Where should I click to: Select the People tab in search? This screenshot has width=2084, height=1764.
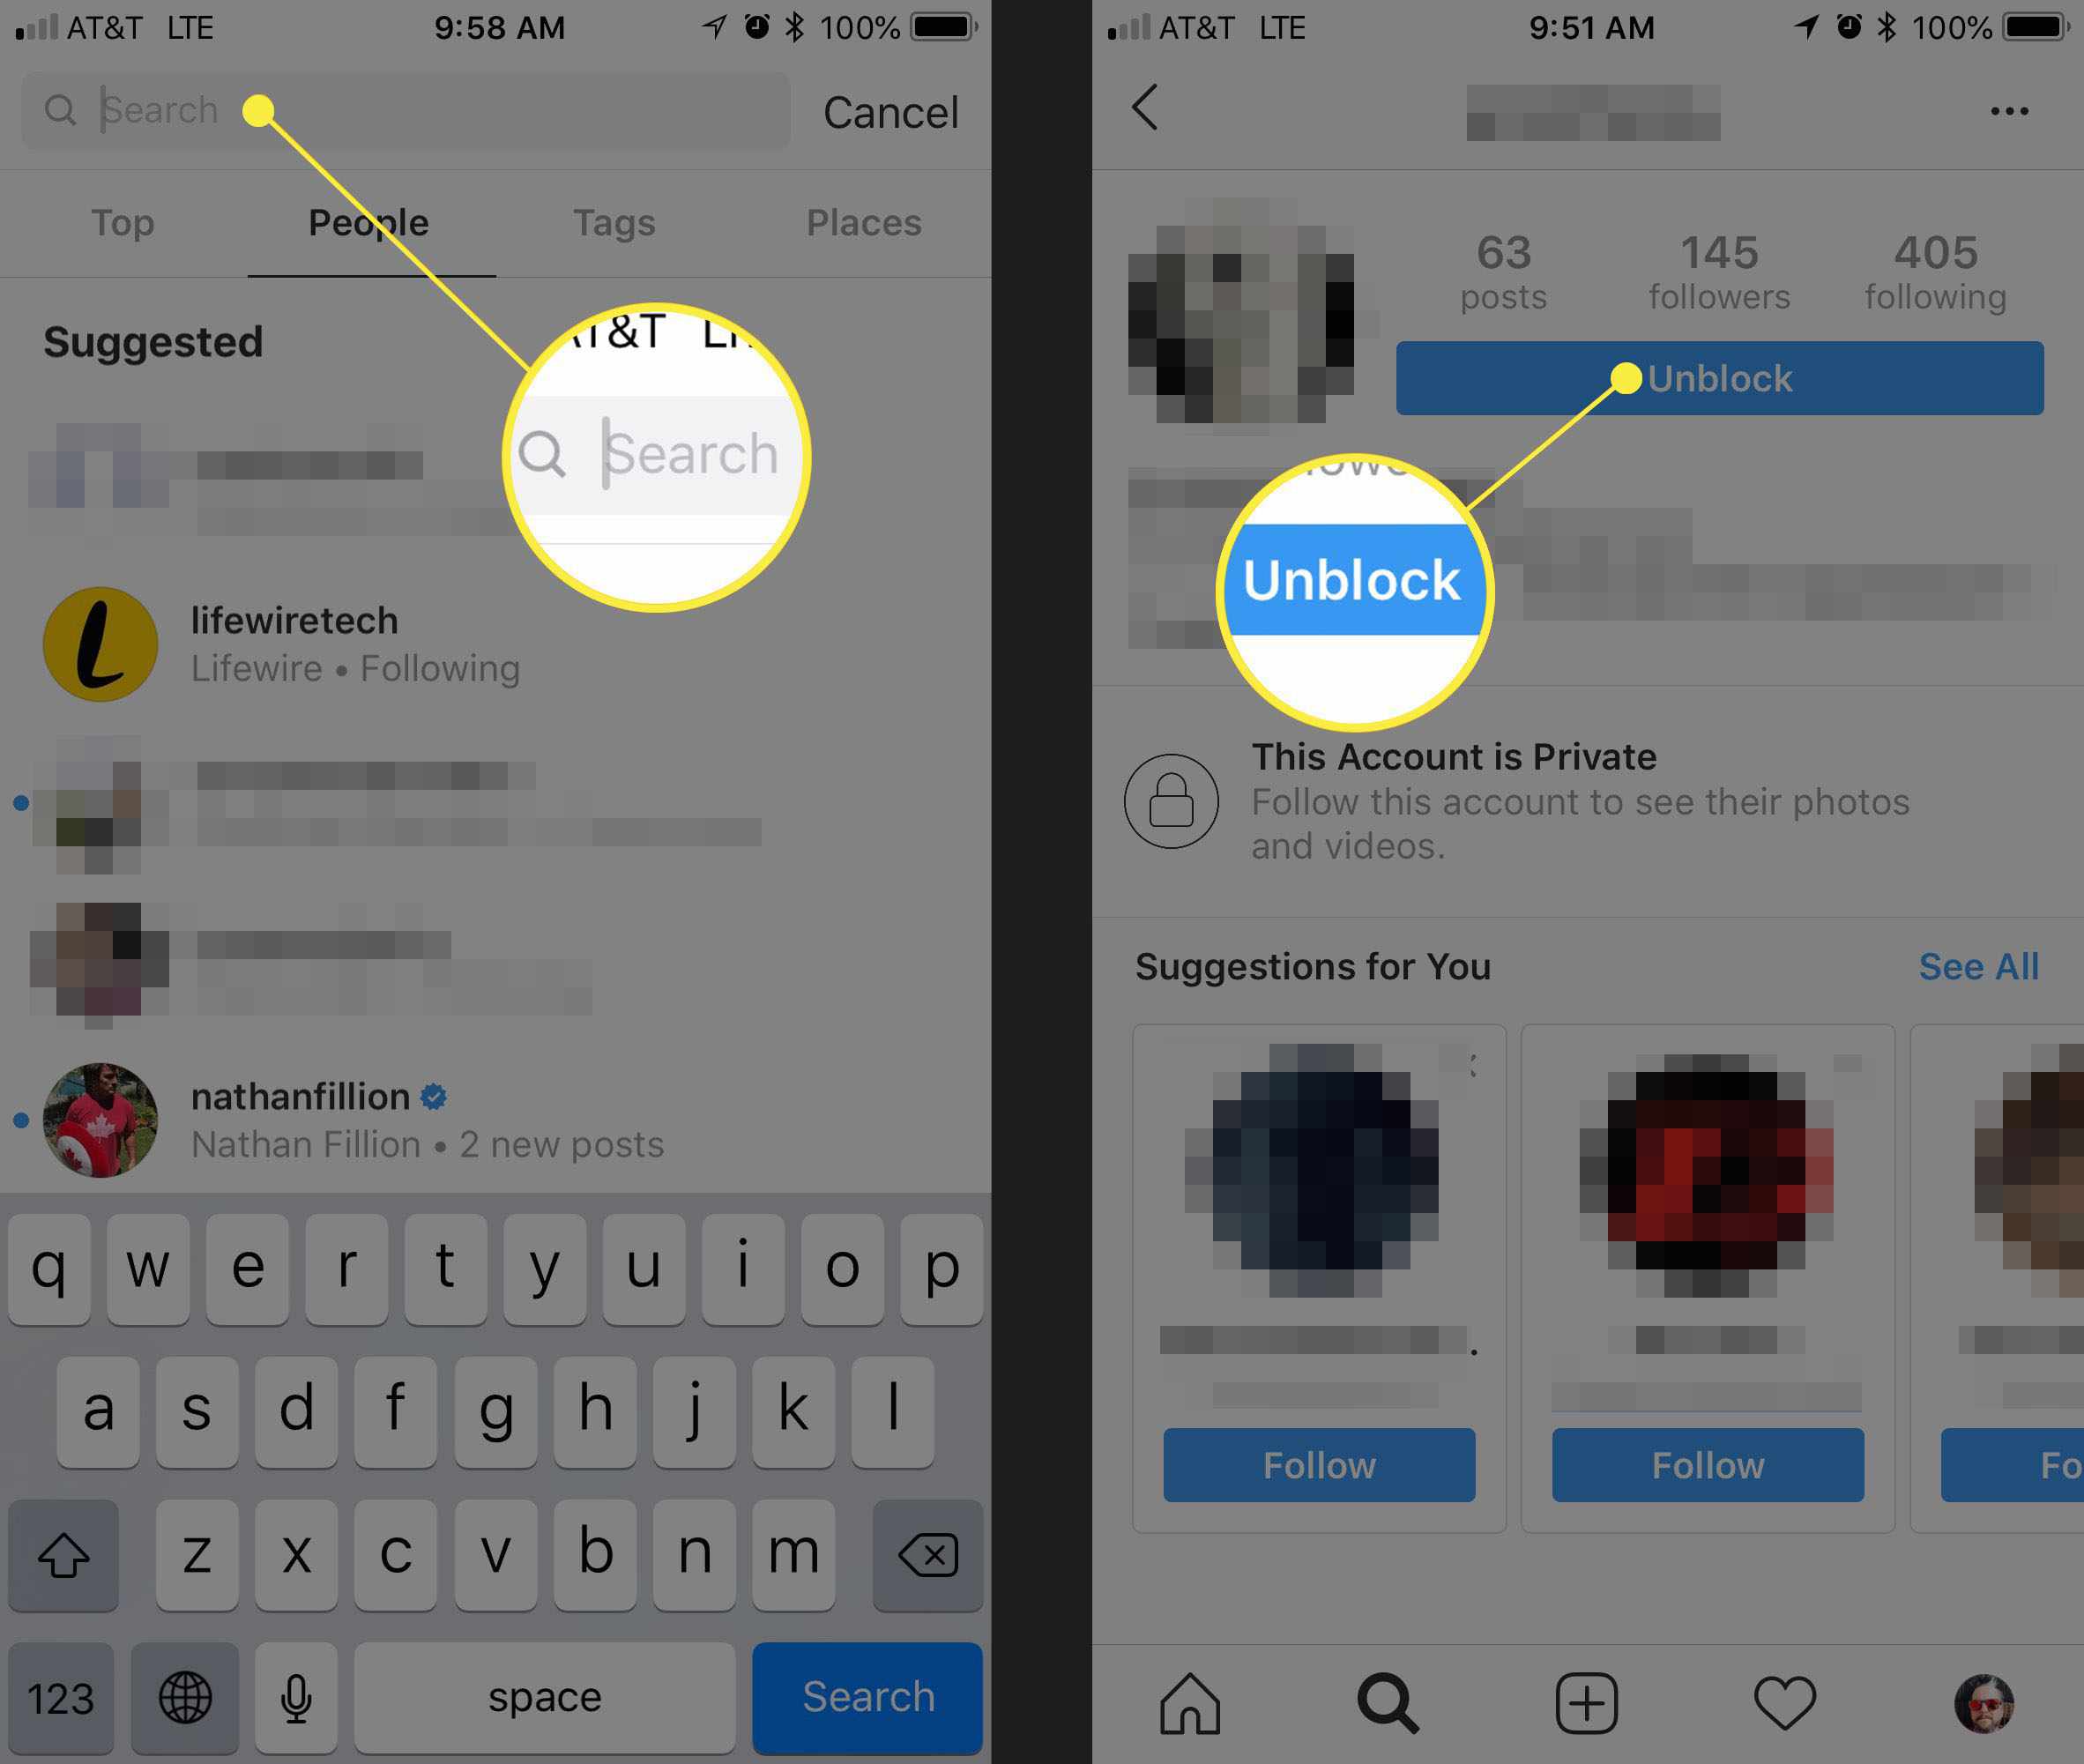(368, 220)
